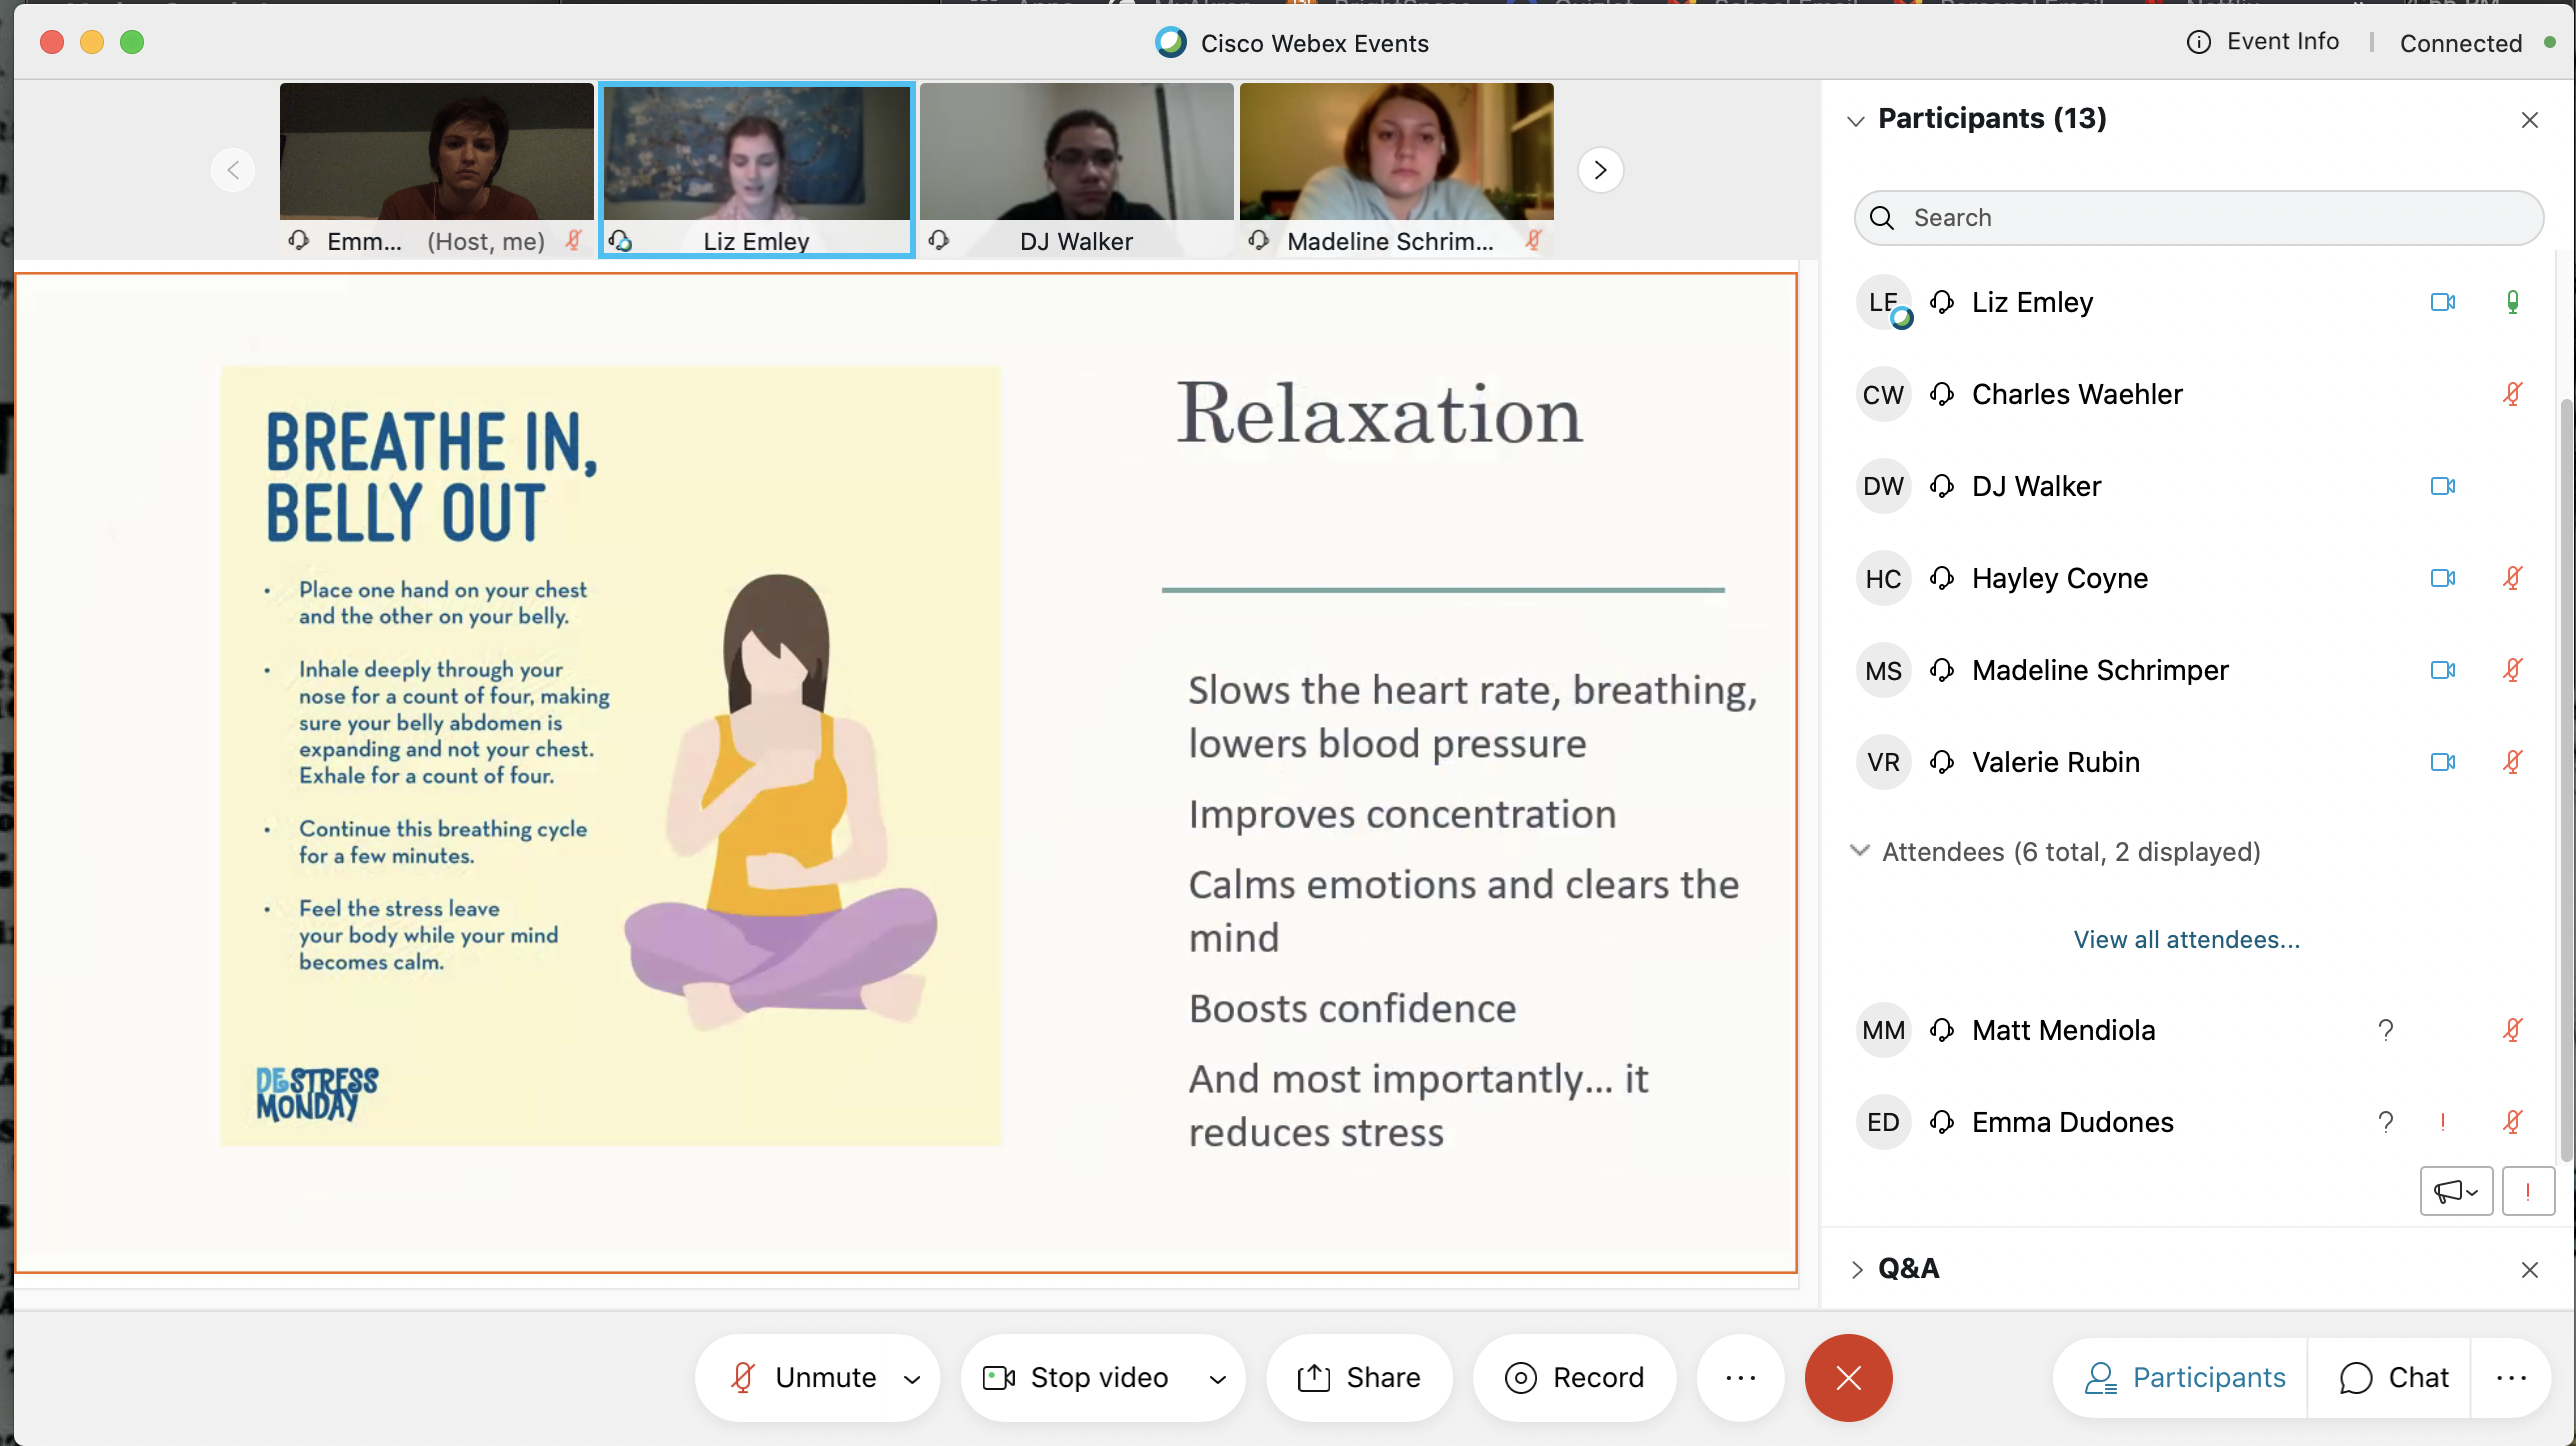
Task: Click Hayley Coyne's video camera icon
Action: (2442, 578)
